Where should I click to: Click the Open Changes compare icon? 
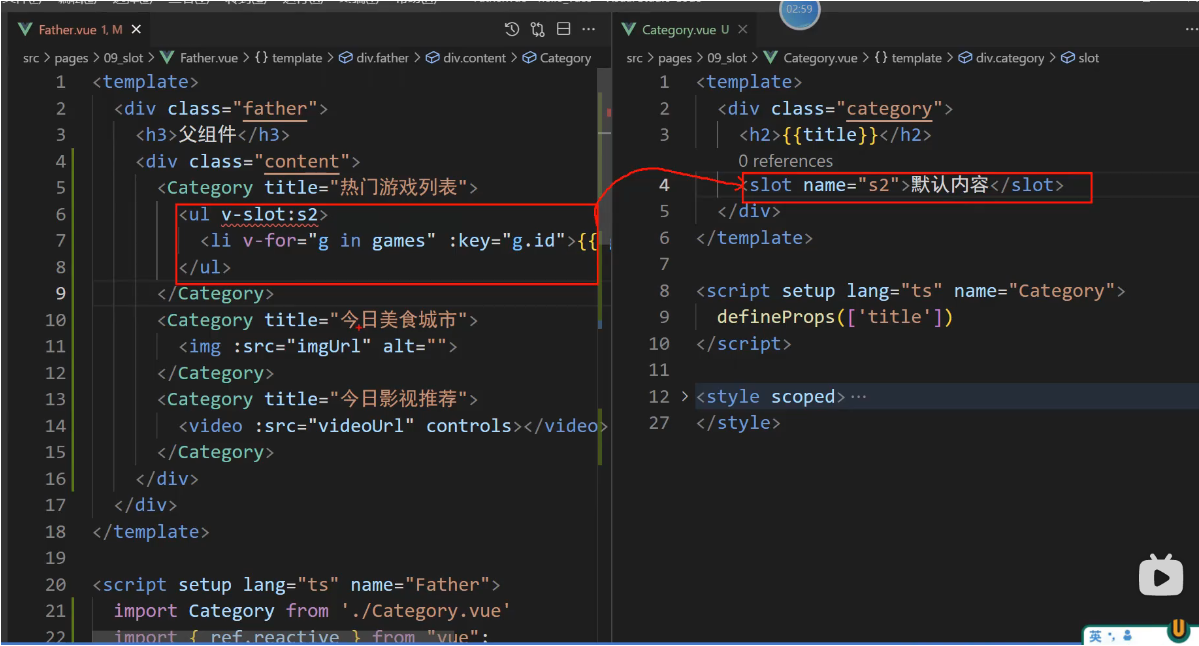(x=538, y=29)
